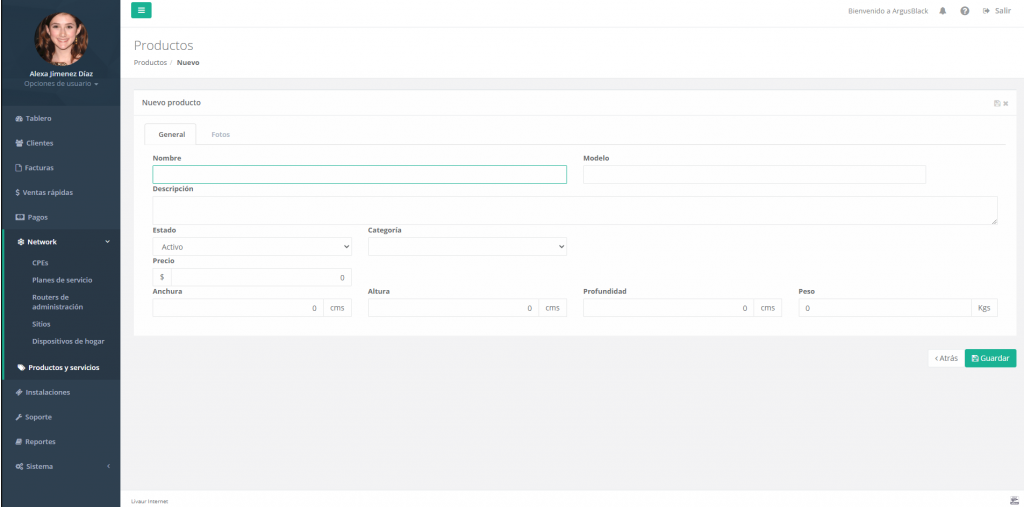The image size is (1024, 507).
Task: Click the user profile avatar photo
Action: pos(61,38)
